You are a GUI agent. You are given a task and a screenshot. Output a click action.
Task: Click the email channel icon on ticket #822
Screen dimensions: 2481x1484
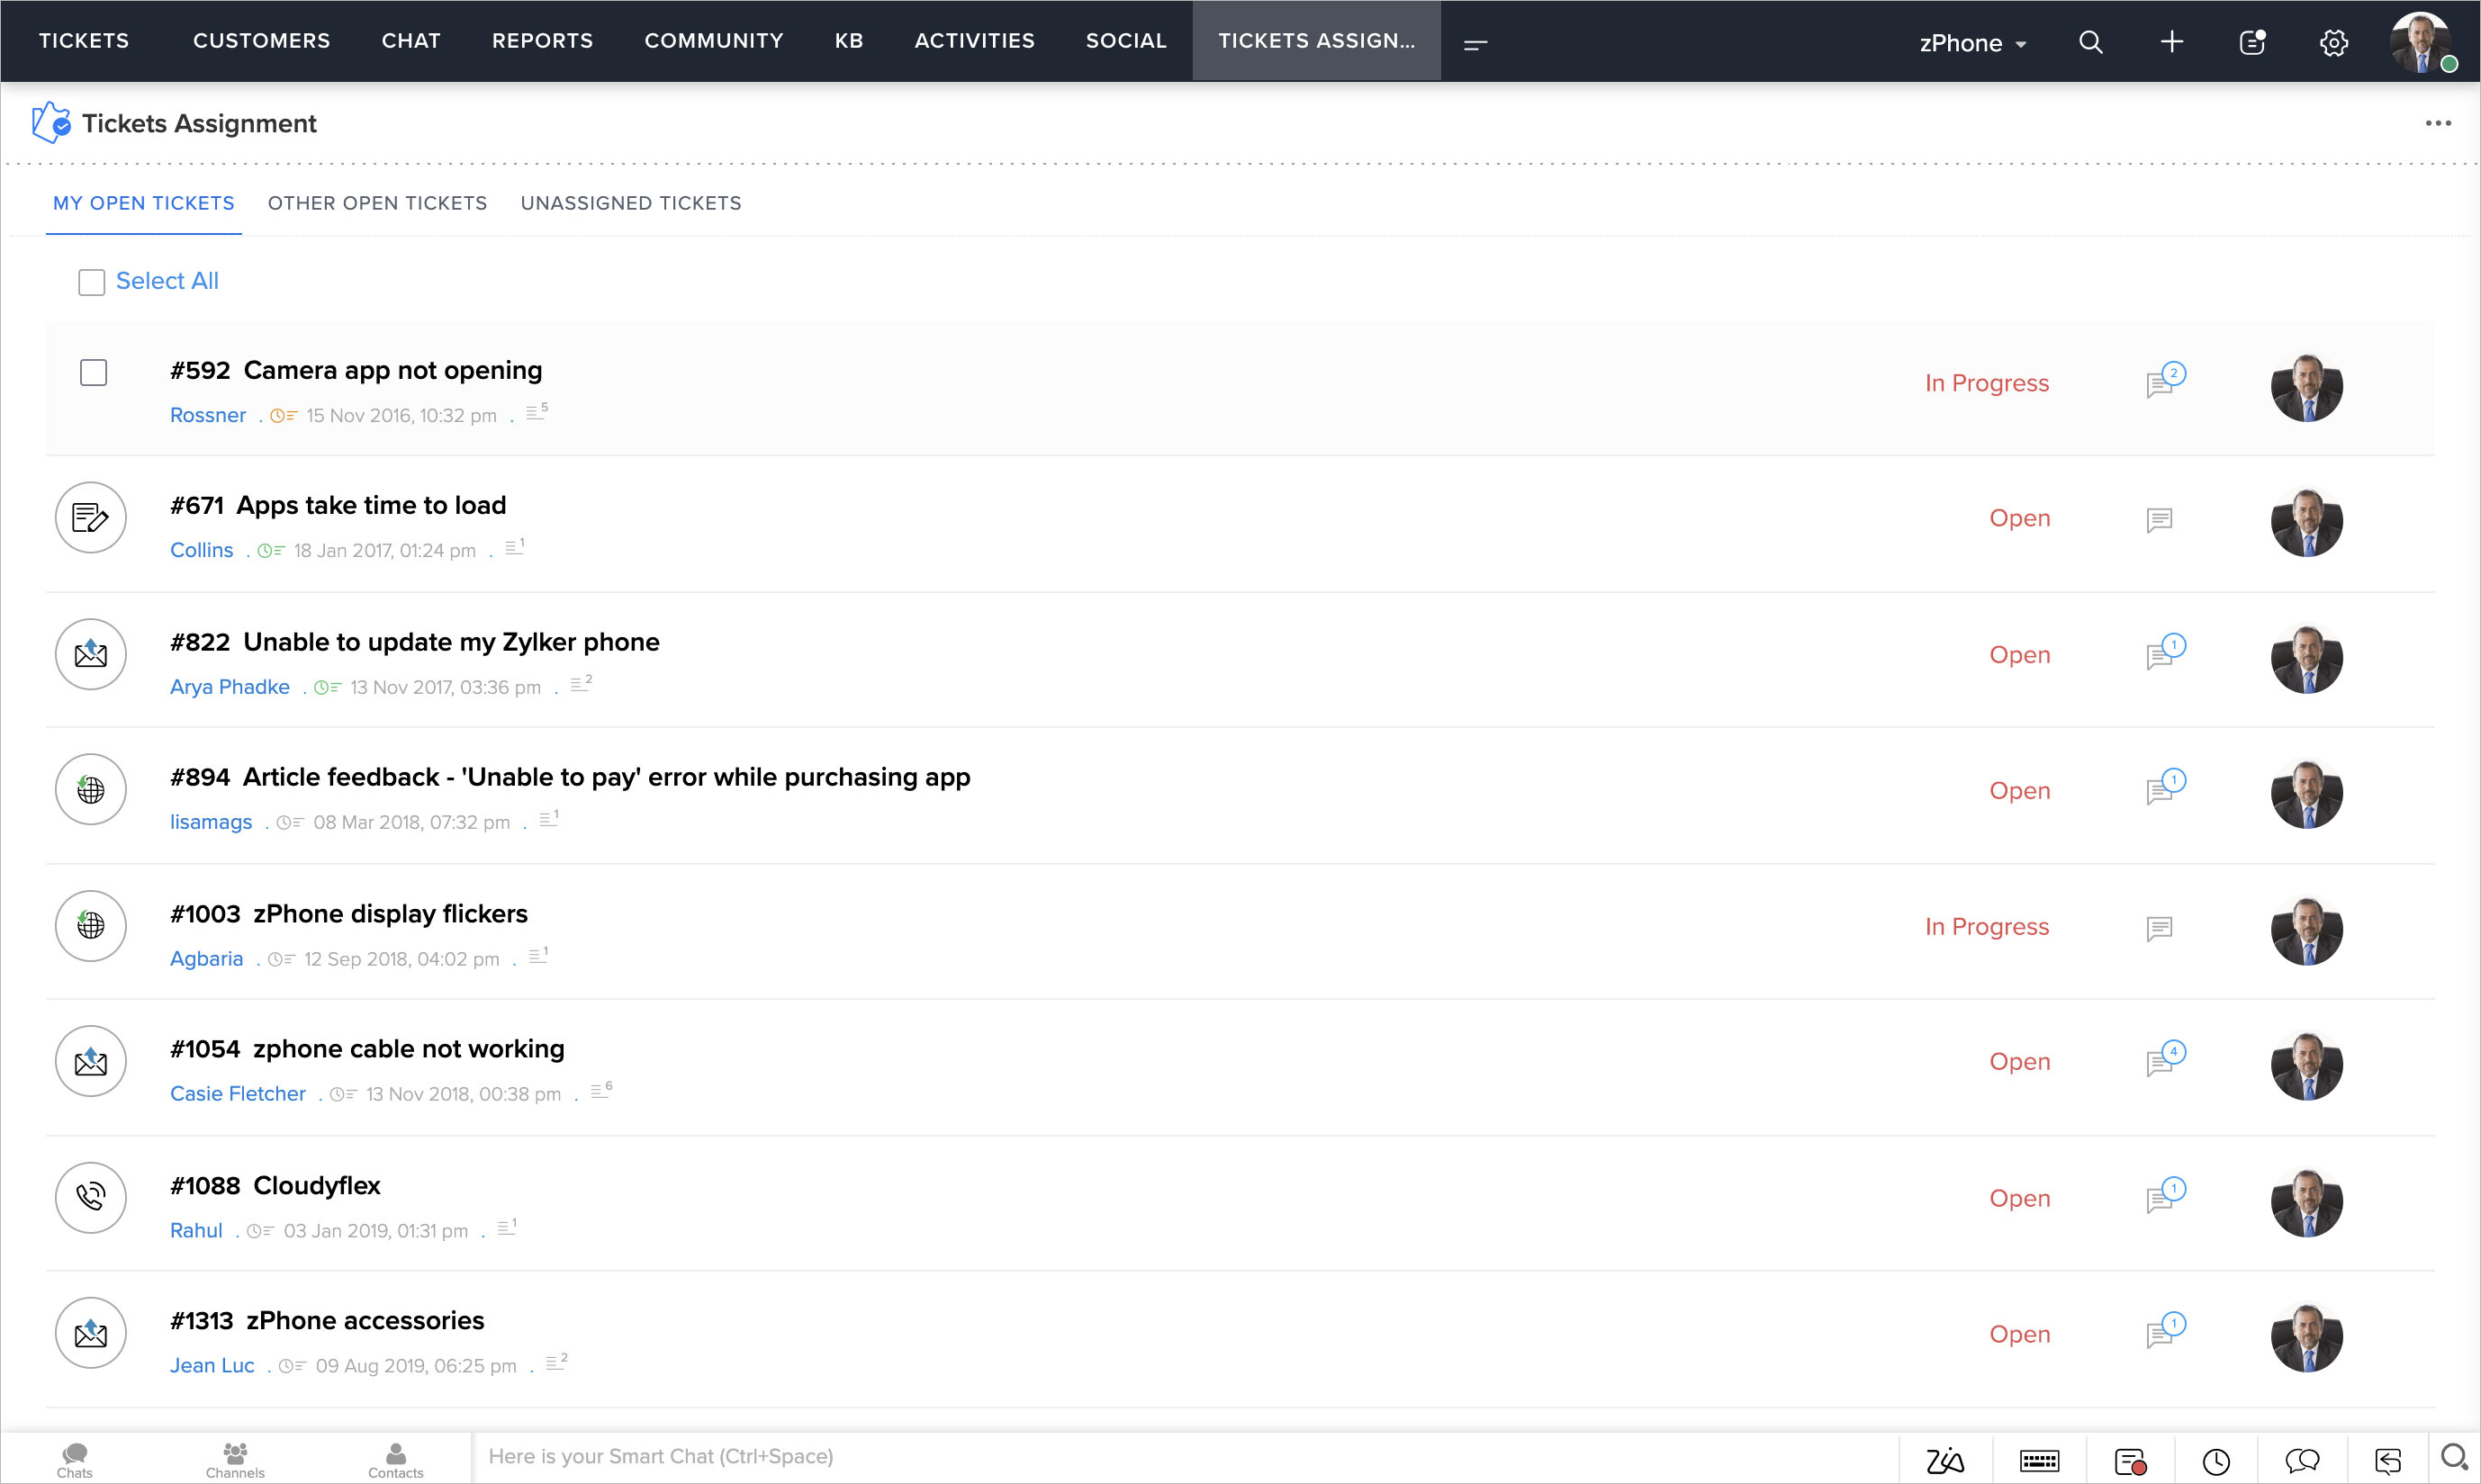(90, 653)
